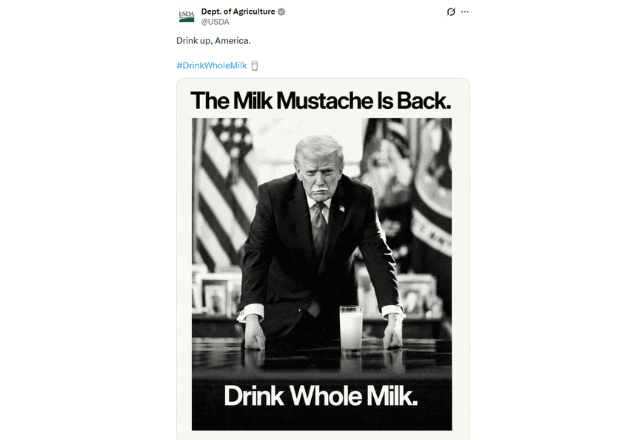Open the three-dot more options menu
Image resolution: width=640 pixels, height=440 pixels.
[x=464, y=12]
